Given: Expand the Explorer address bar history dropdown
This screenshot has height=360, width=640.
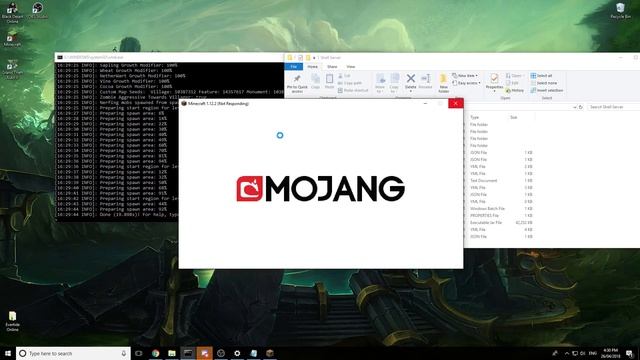Looking at the screenshot, I should pos(575,107).
